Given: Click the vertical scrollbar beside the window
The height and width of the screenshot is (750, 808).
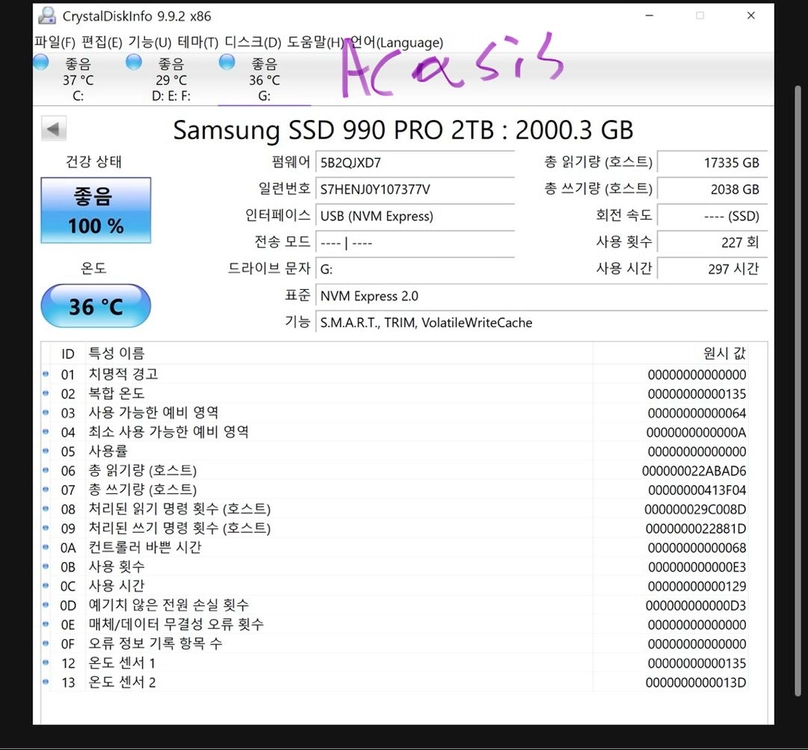Looking at the screenshot, I should click(x=799, y=392).
